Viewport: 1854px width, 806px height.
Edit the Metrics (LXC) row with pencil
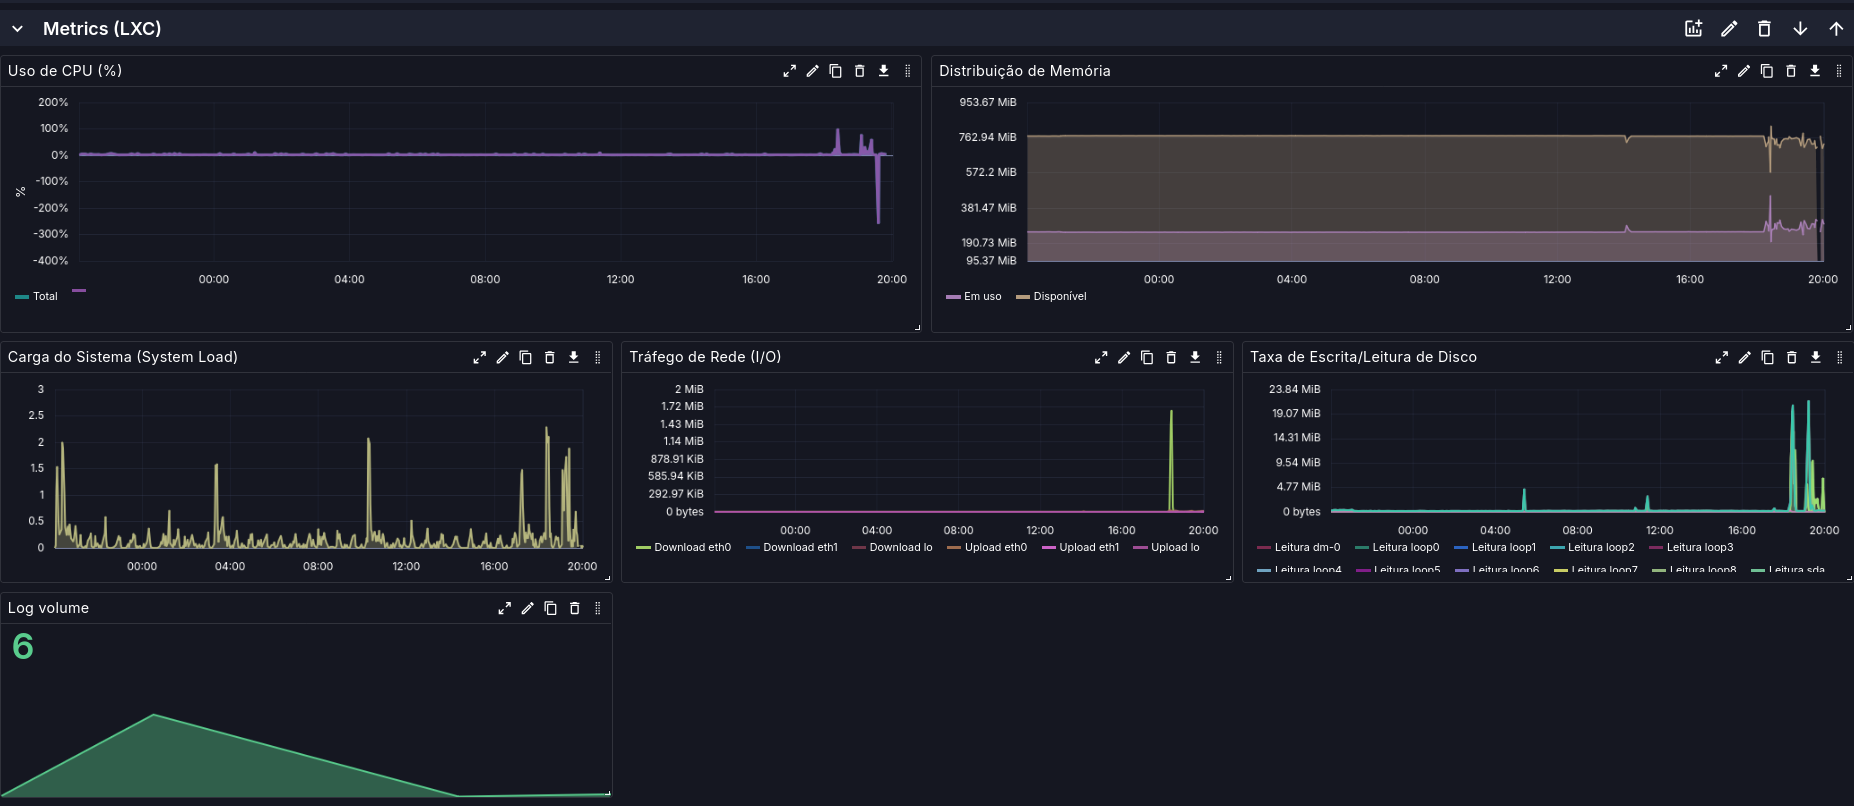(1729, 29)
